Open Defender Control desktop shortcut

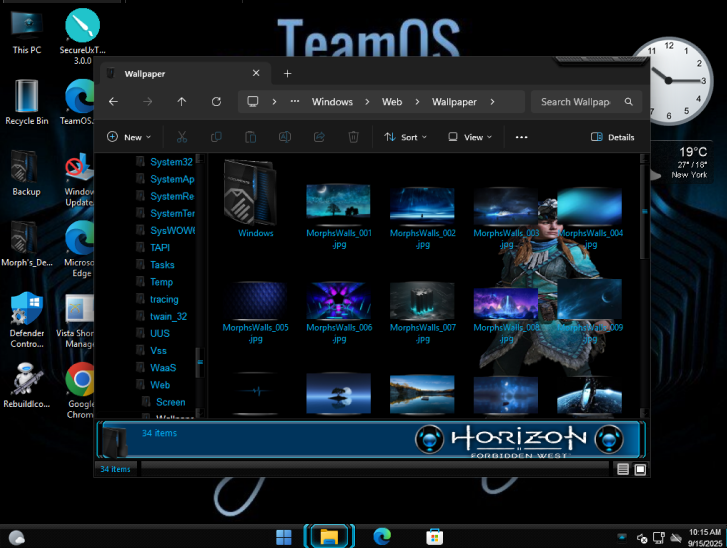point(27,320)
